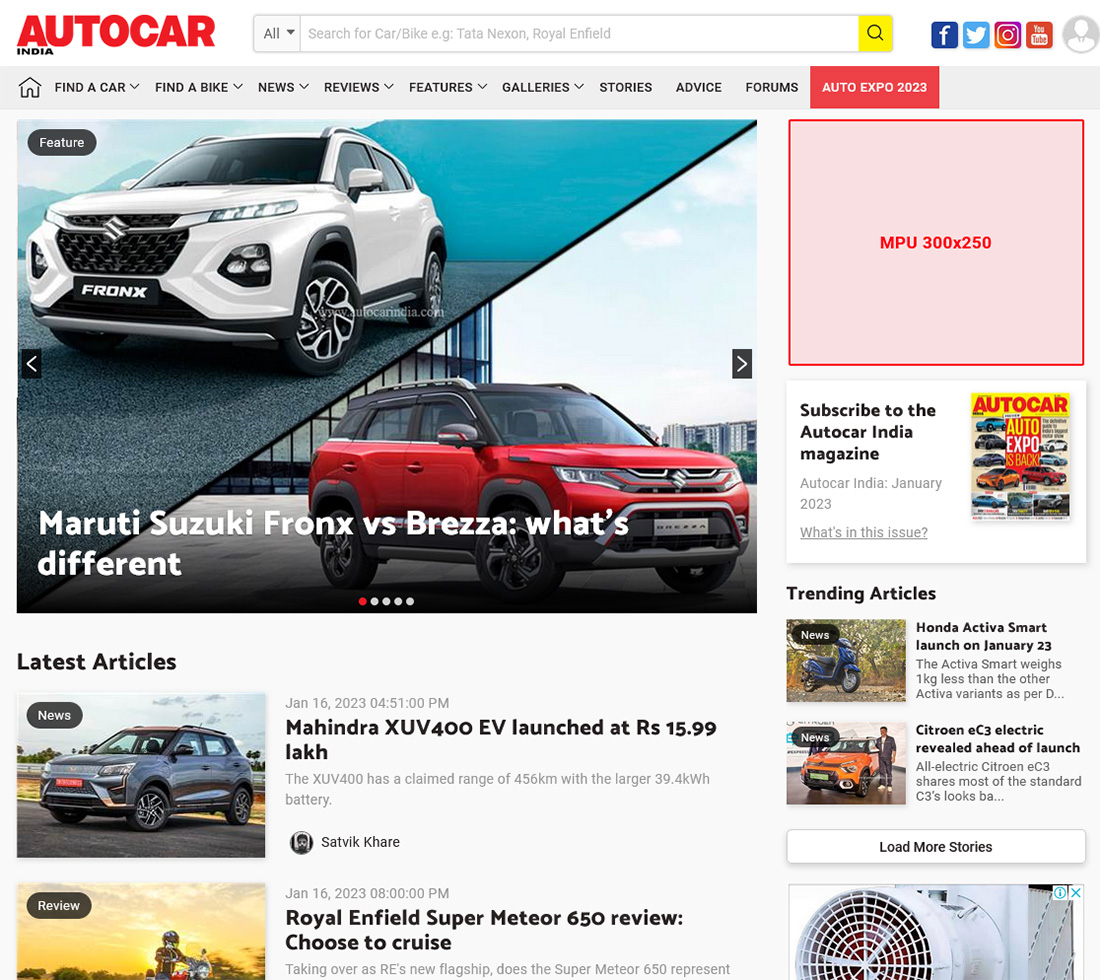Click Satvik Khare's author avatar

click(x=302, y=843)
